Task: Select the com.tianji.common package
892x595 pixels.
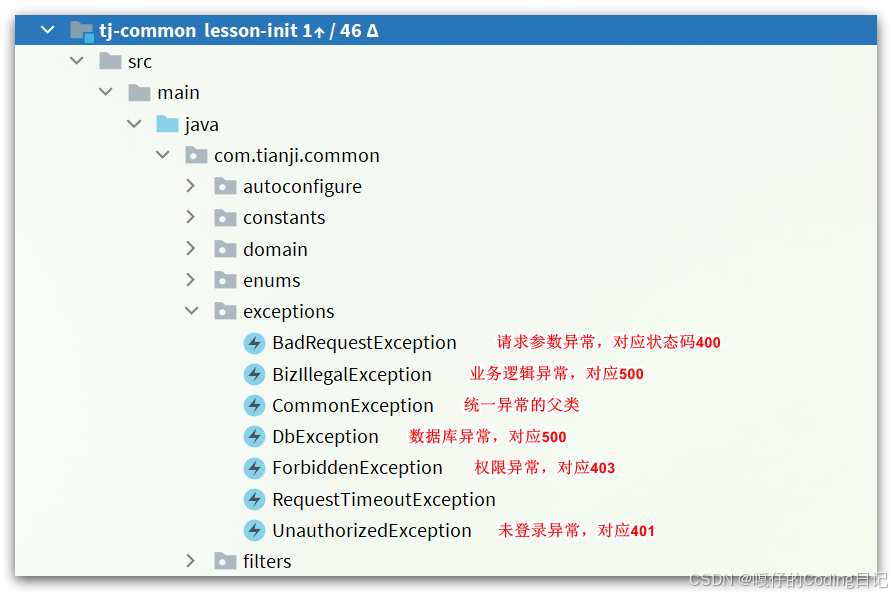Action: click(296, 155)
